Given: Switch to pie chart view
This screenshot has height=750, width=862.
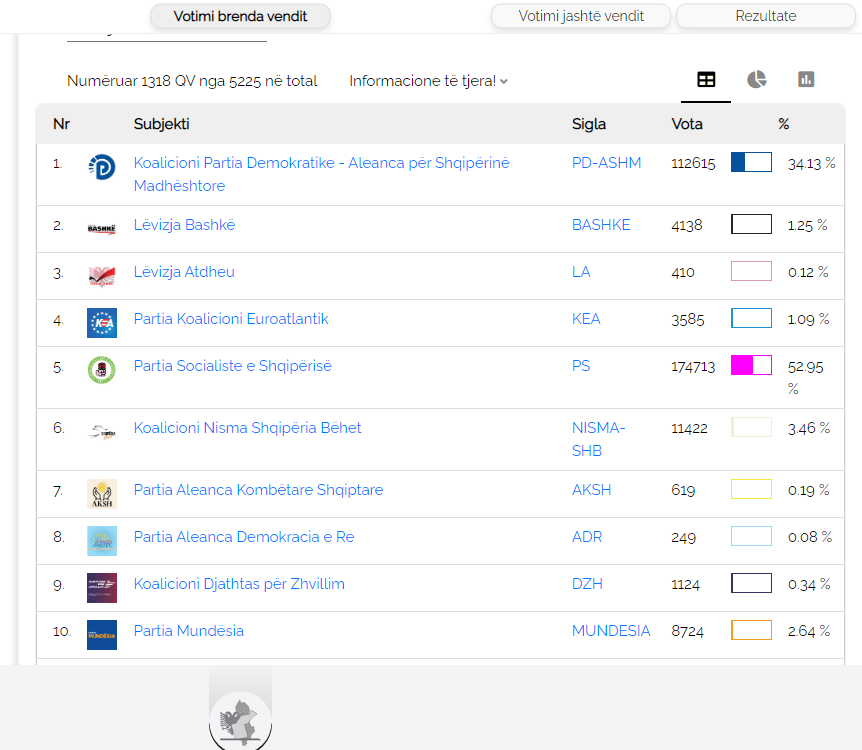Looking at the screenshot, I should click(x=756, y=80).
